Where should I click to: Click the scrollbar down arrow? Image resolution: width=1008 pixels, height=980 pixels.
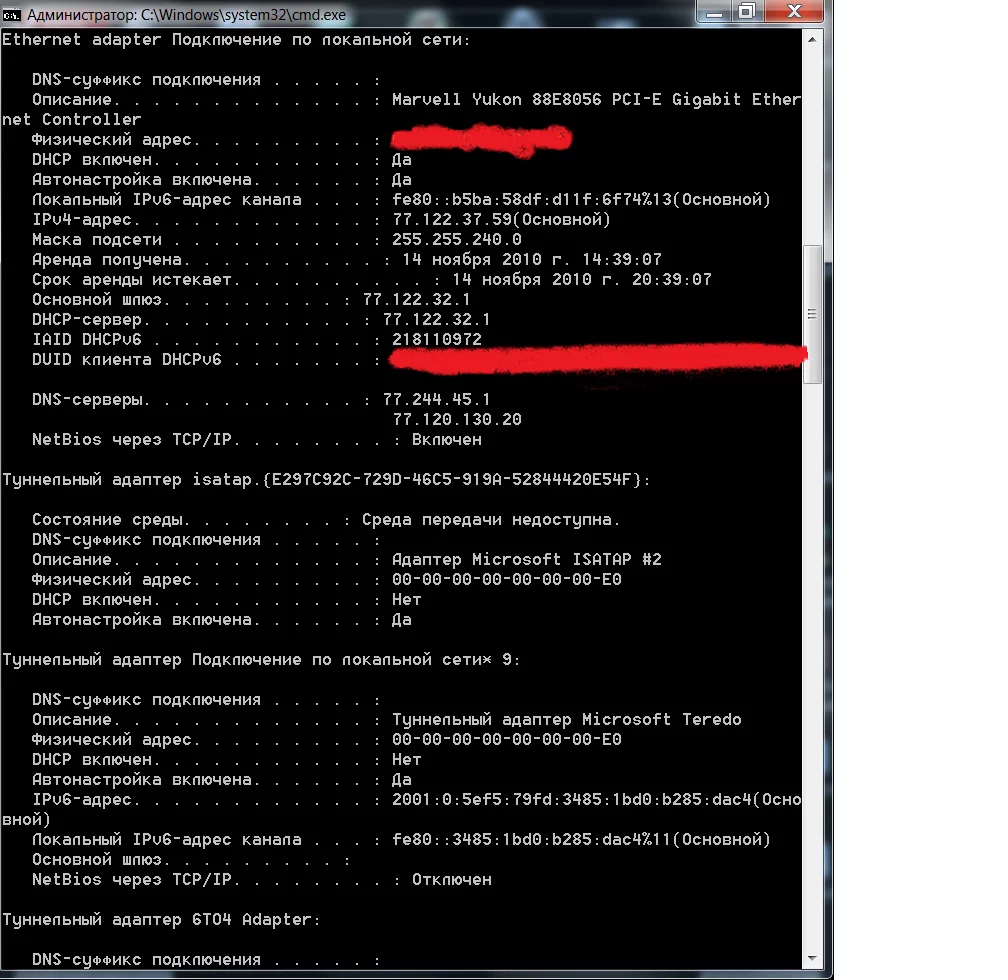pyautogui.click(x=813, y=959)
